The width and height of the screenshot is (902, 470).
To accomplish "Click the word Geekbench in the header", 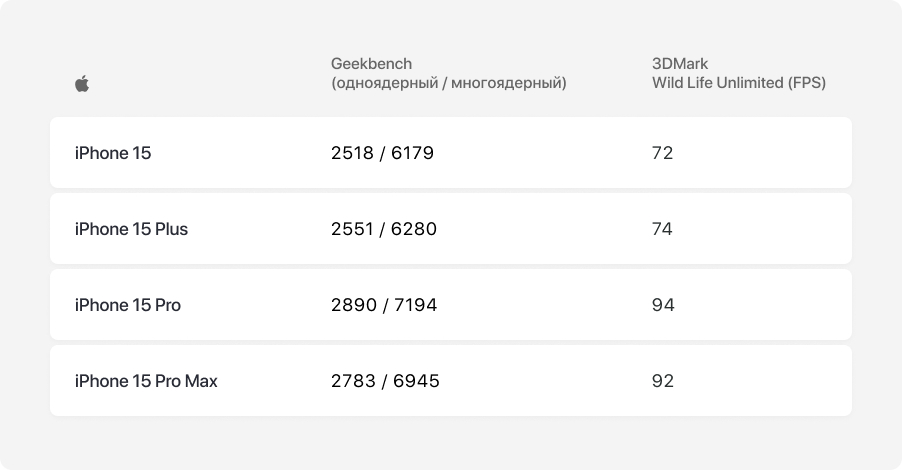I will click(x=371, y=63).
